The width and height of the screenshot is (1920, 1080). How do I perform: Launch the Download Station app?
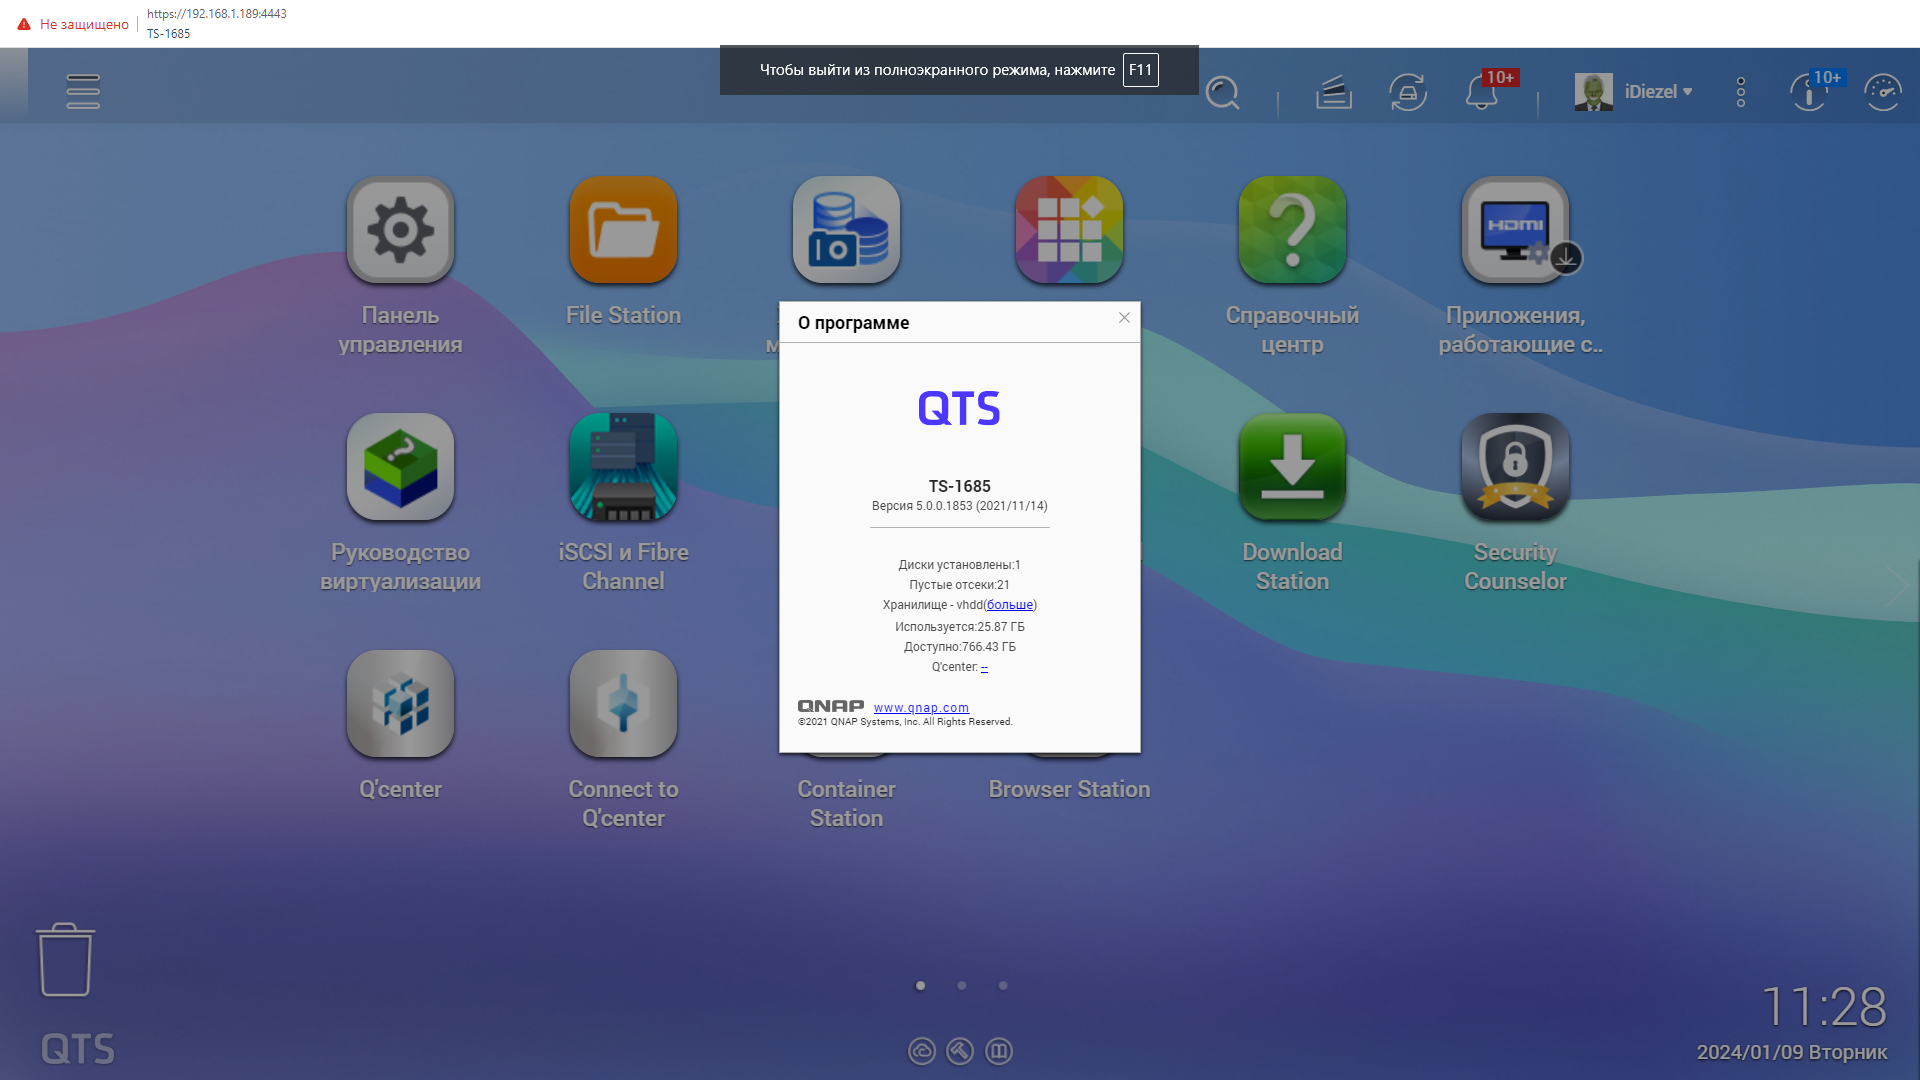click(x=1292, y=467)
